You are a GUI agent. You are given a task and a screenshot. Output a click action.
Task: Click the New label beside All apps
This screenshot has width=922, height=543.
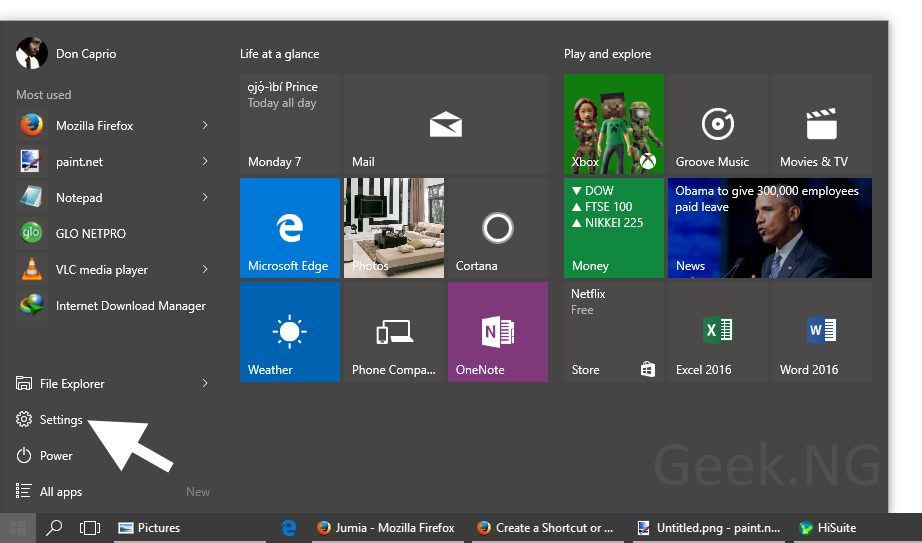point(198,492)
